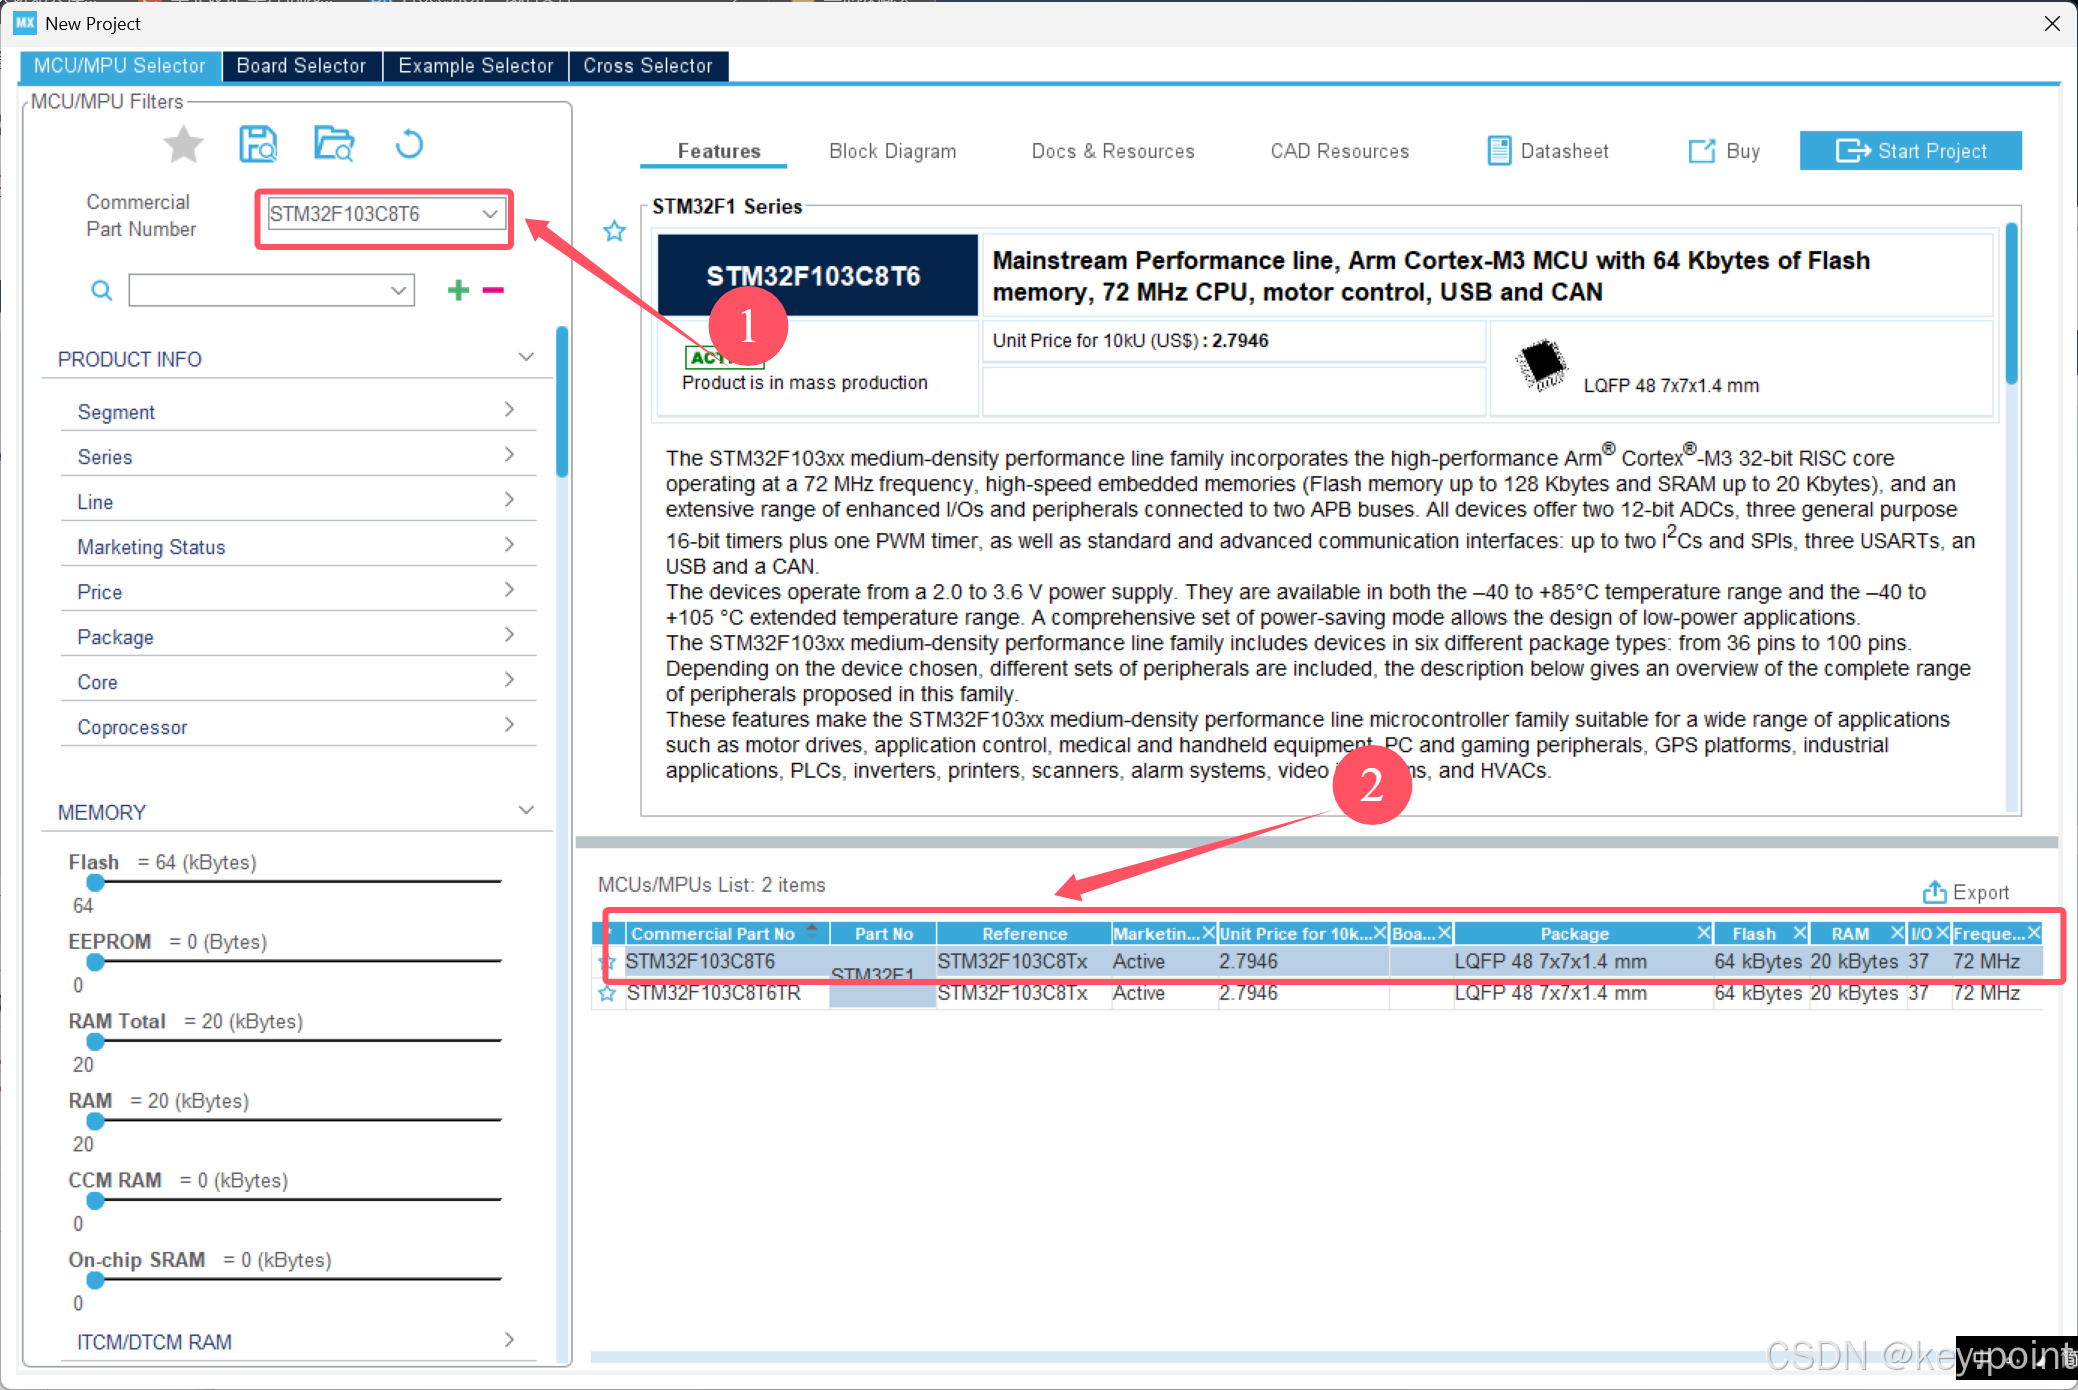Switch to the Board Selector tab
Image resolution: width=2078 pixels, height=1390 pixels.
coord(301,66)
